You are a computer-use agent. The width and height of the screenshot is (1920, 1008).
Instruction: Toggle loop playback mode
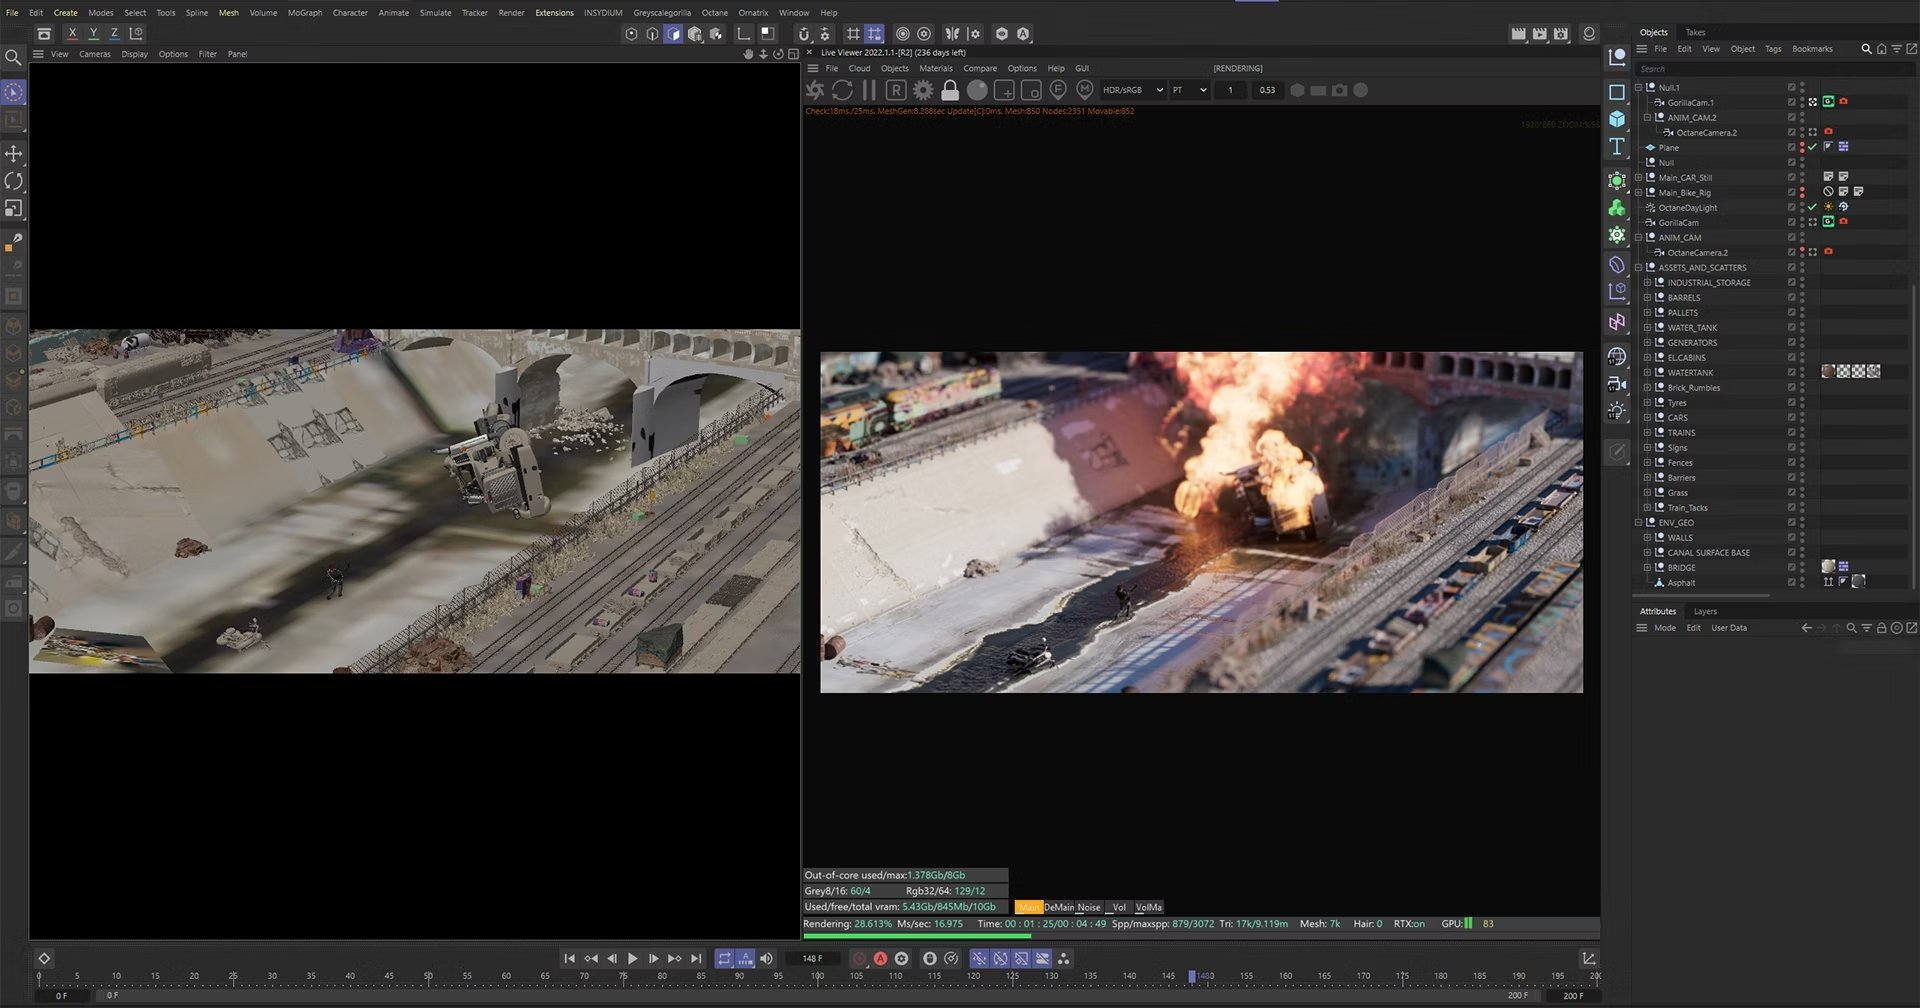point(724,958)
